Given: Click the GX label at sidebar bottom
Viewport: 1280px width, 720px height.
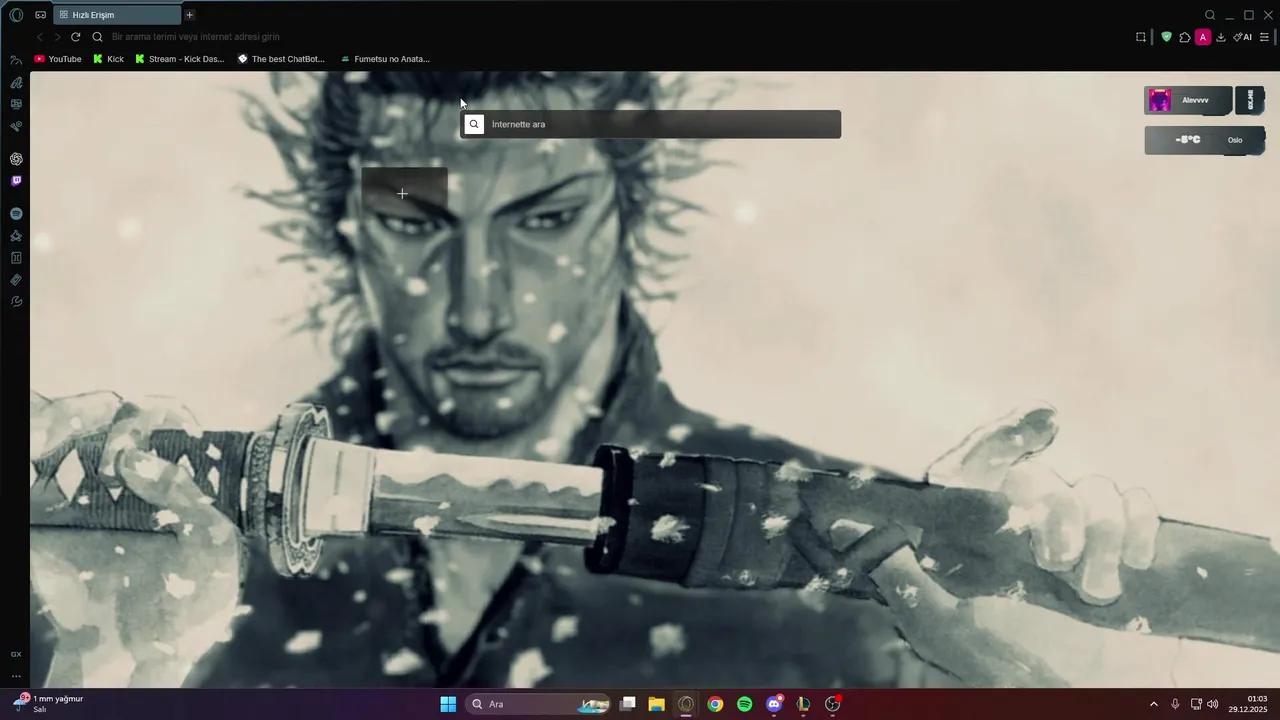Looking at the screenshot, I should (x=16, y=654).
